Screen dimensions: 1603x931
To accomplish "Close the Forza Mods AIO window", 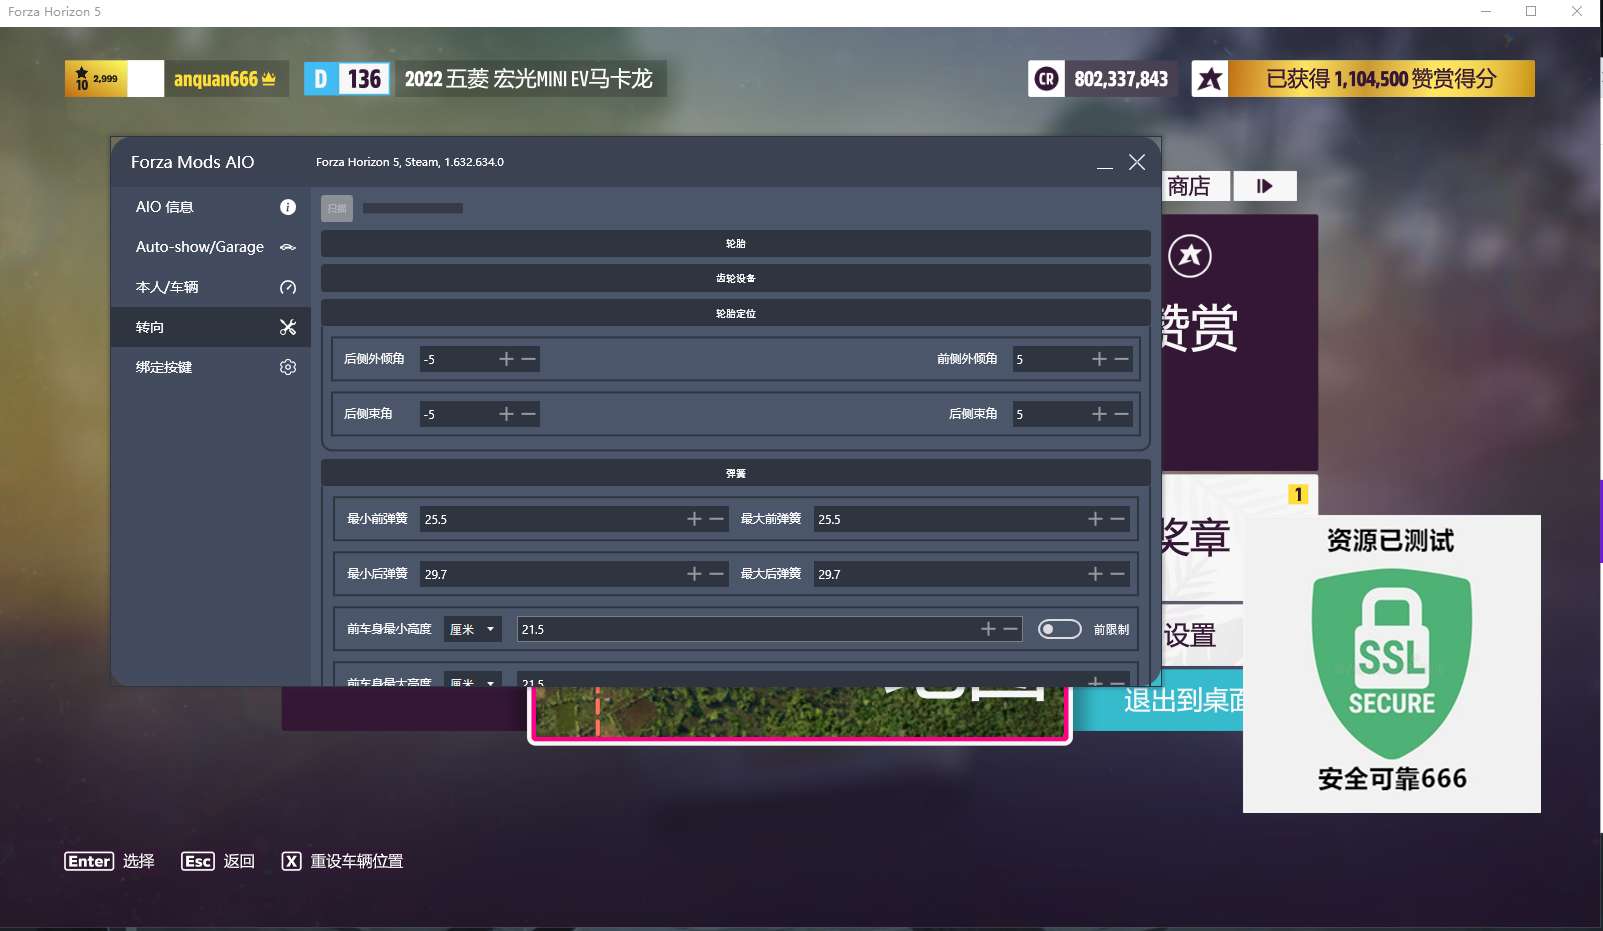I will (x=1137, y=162).
